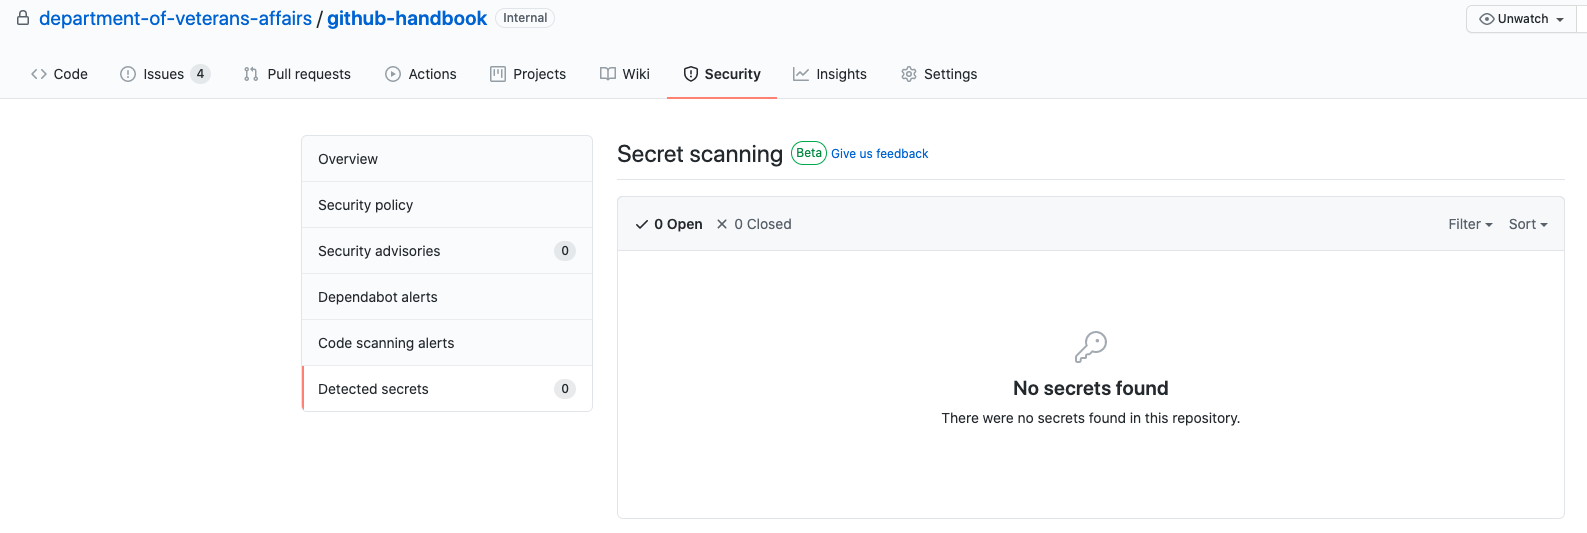Open github-handbook repository link
The width and height of the screenshot is (1587, 533).
pyautogui.click(x=407, y=18)
